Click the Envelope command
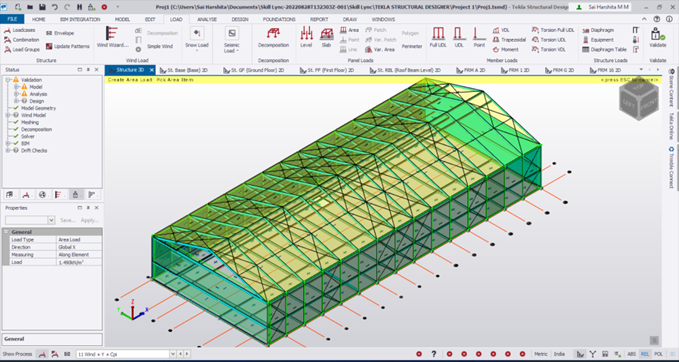This screenshot has height=362, width=679. pos(60,33)
